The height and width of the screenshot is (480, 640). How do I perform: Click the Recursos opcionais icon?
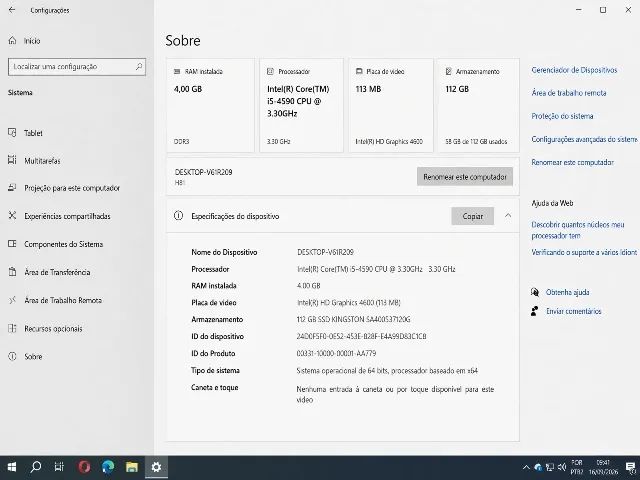[x=12, y=328]
